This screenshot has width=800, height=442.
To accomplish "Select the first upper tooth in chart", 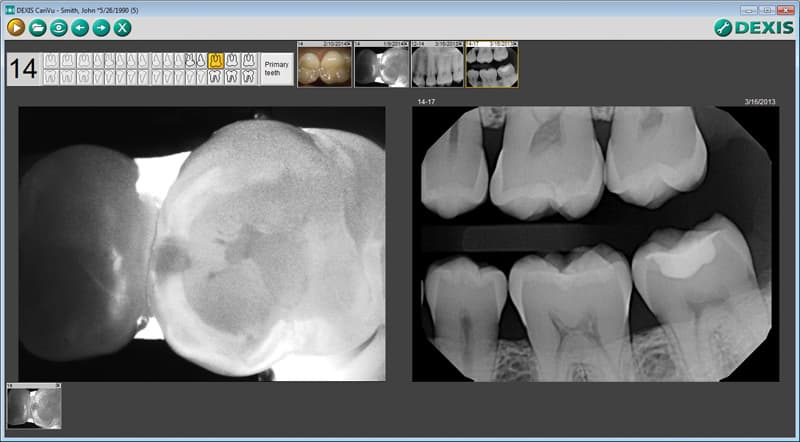I will tap(51, 61).
